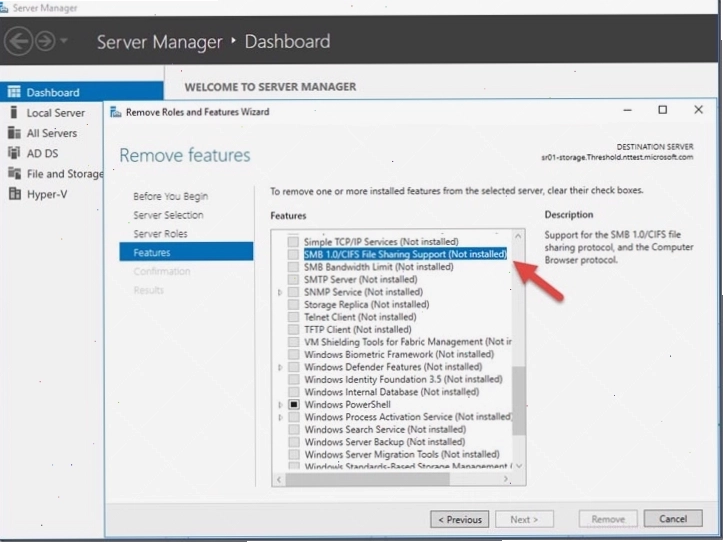Image resolution: width=723 pixels, height=543 pixels.
Task: Toggle Simple TCP/IP Services checkbox
Action: (293, 242)
